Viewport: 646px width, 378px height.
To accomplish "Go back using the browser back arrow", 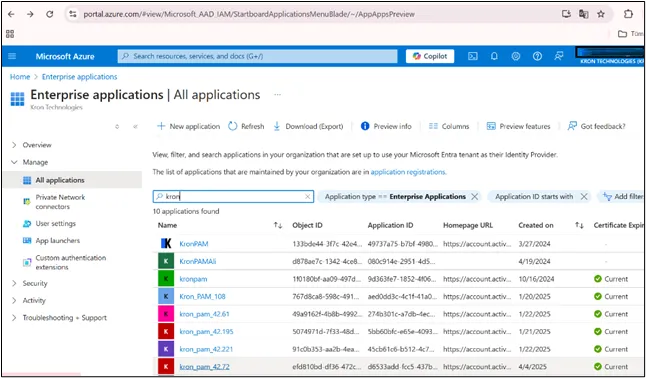I will tap(11, 14).
